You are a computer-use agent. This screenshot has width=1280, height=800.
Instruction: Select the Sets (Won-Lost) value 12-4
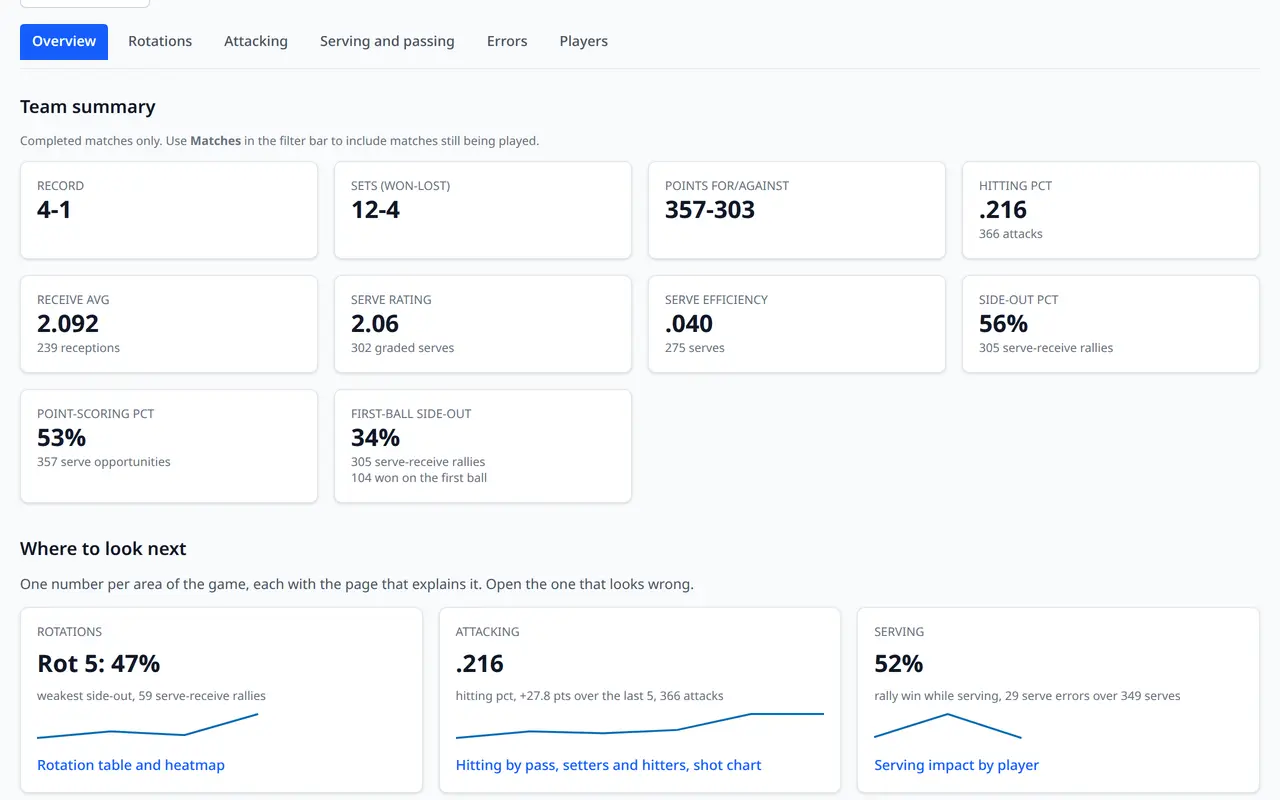[375, 210]
